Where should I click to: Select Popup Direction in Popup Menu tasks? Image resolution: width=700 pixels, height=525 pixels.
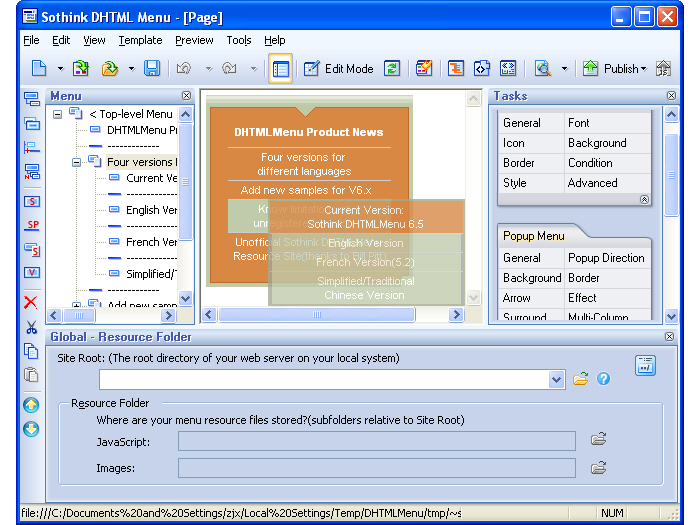point(606,258)
